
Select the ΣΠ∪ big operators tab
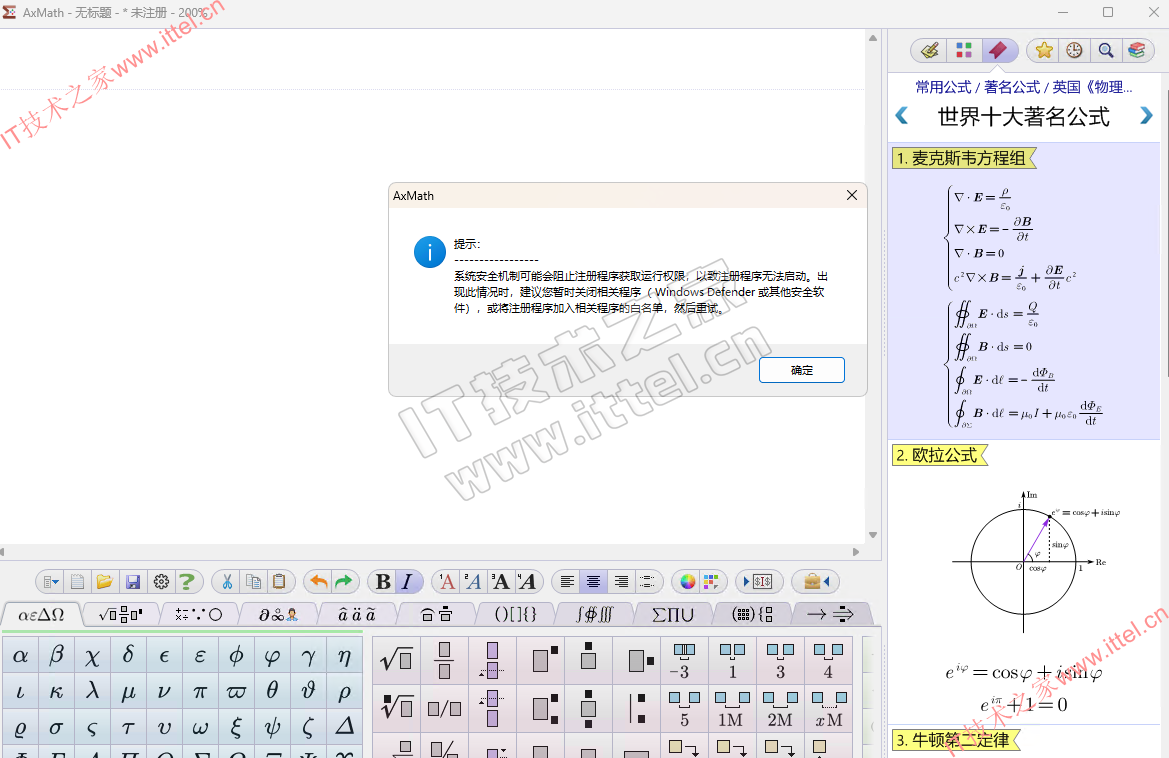click(x=672, y=614)
